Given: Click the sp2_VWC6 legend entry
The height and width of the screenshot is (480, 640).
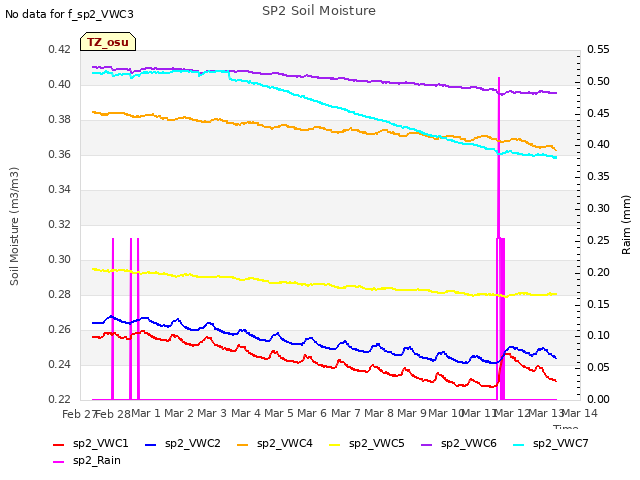Looking at the screenshot, I should (x=459, y=443).
